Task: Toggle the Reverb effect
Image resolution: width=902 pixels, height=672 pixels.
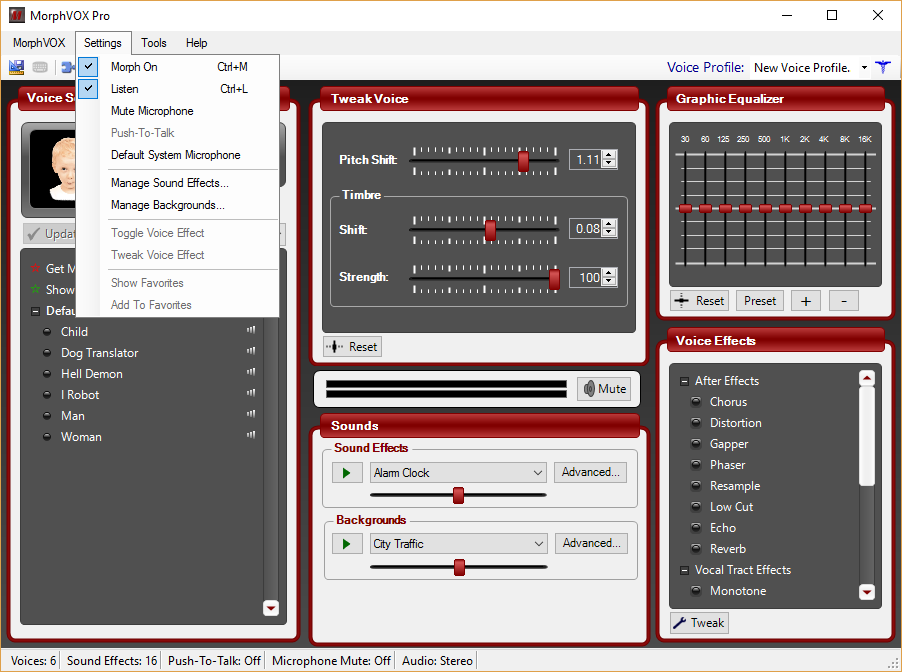Action: [x=696, y=549]
